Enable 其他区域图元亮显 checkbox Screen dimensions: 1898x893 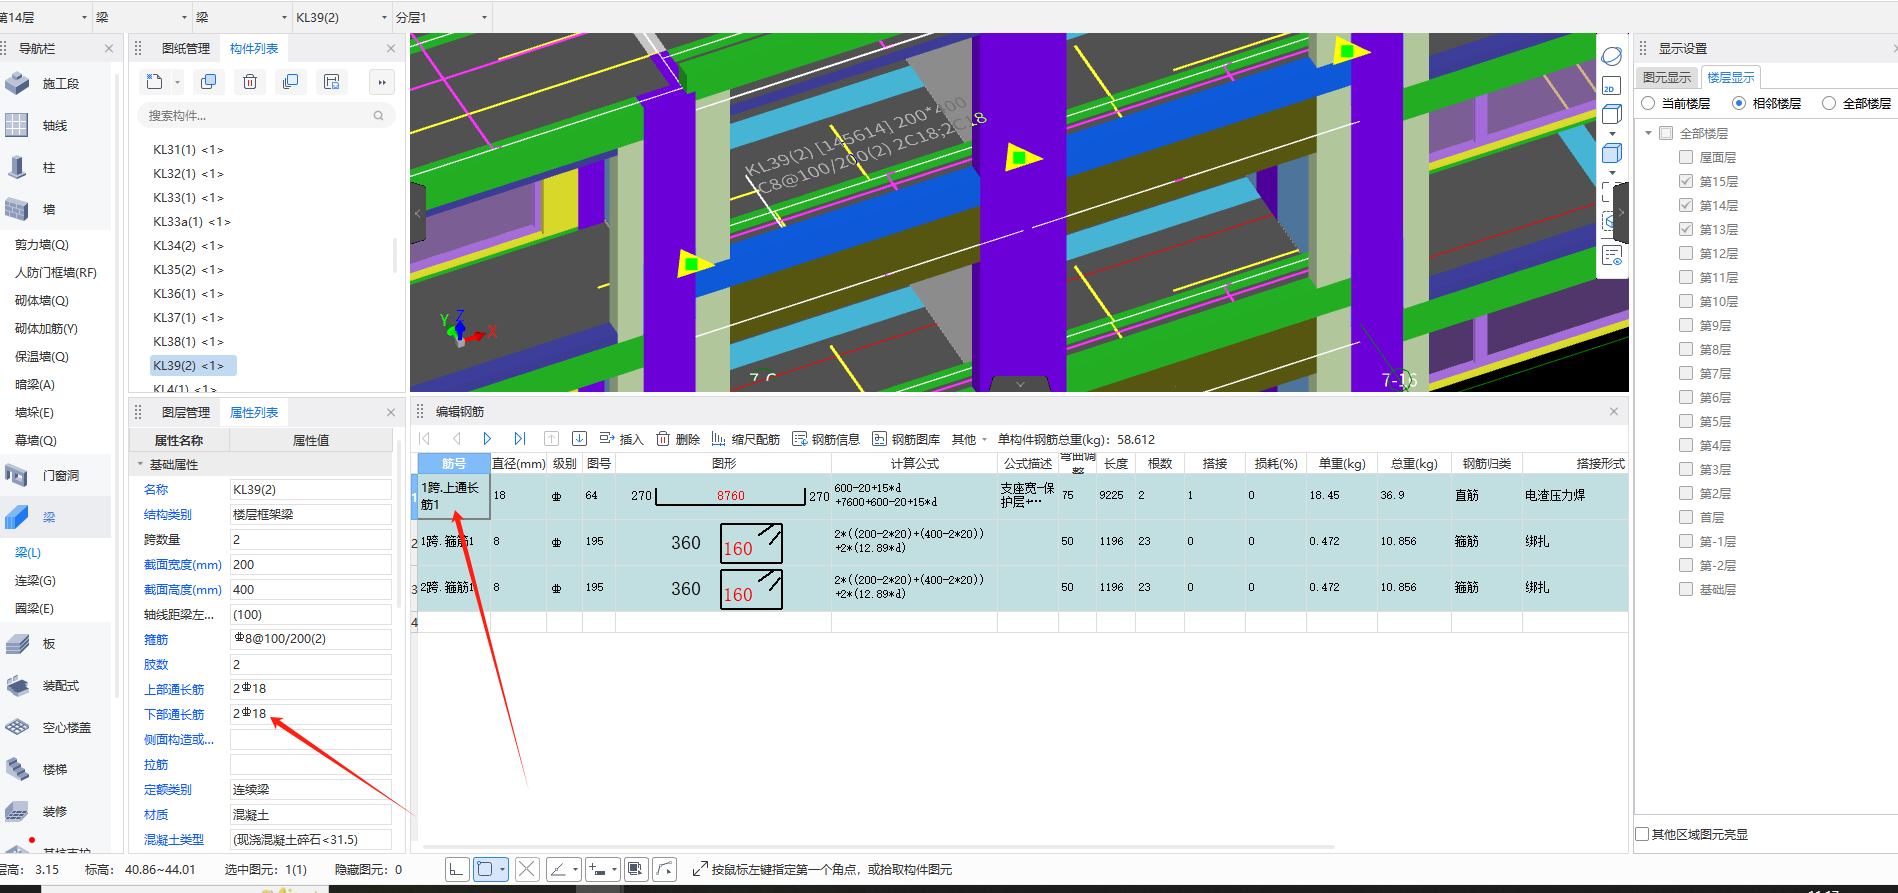click(1642, 834)
